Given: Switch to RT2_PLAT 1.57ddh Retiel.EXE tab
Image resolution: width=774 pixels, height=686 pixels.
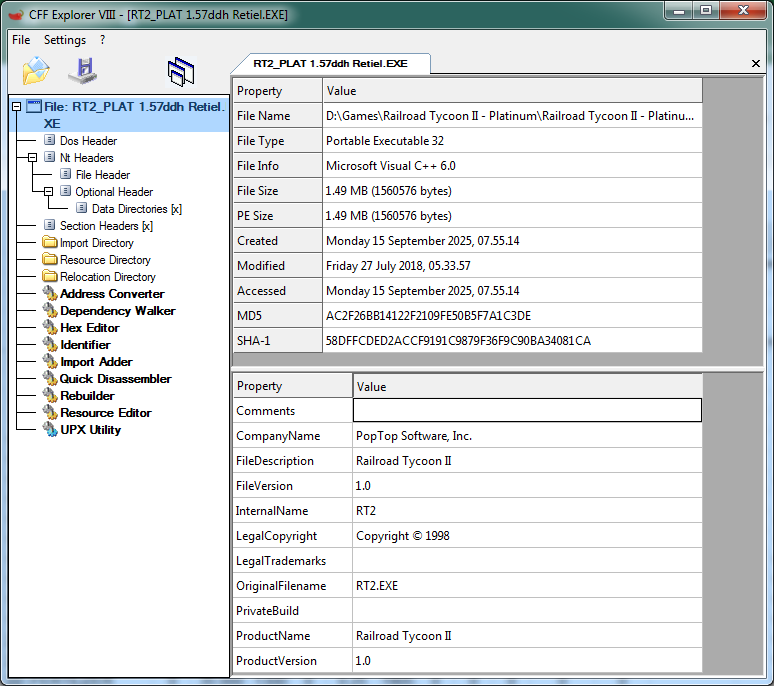Looking at the screenshot, I should (330, 63).
